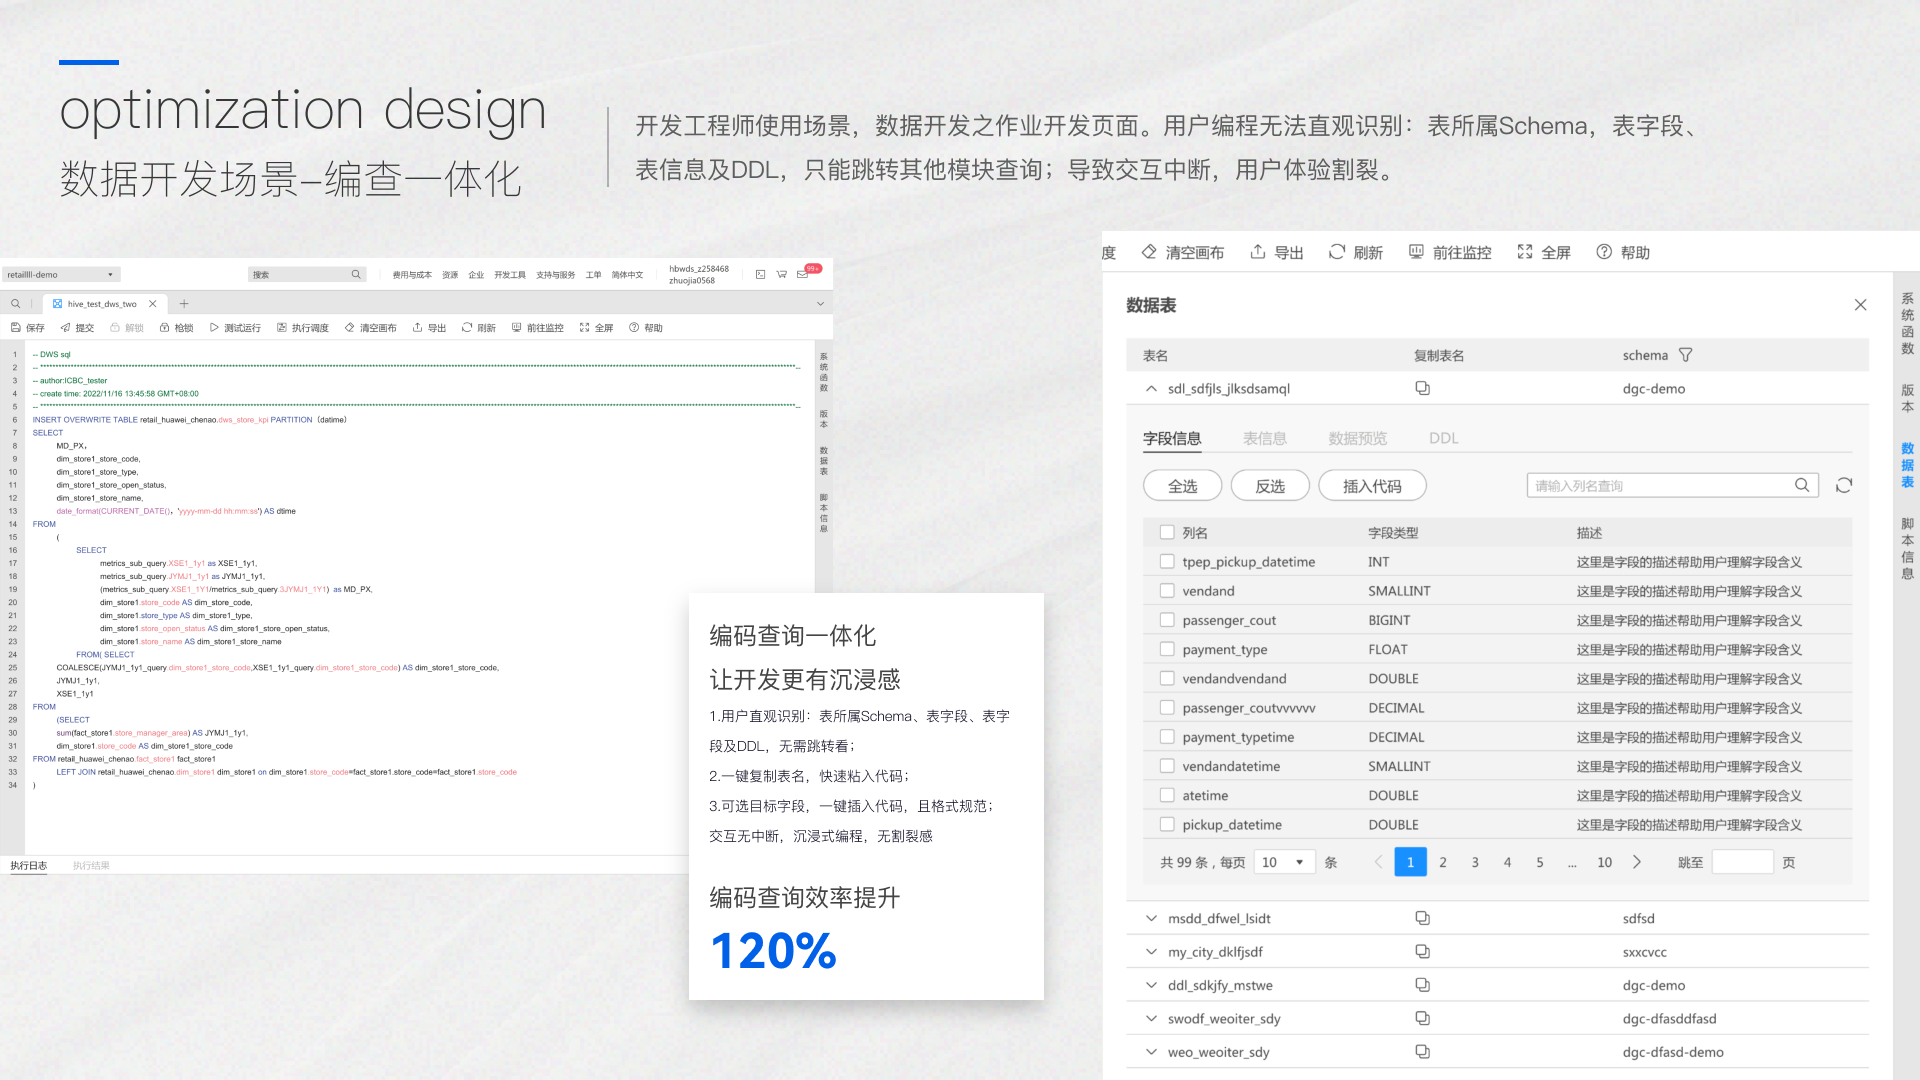Image resolution: width=1920 pixels, height=1080 pixels.
Task: Click the schema filter funnel icon
Action: tap(1685, 355)
